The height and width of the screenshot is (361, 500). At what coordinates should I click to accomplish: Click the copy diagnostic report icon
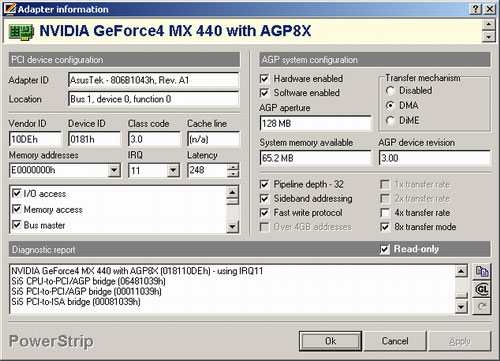482,272
